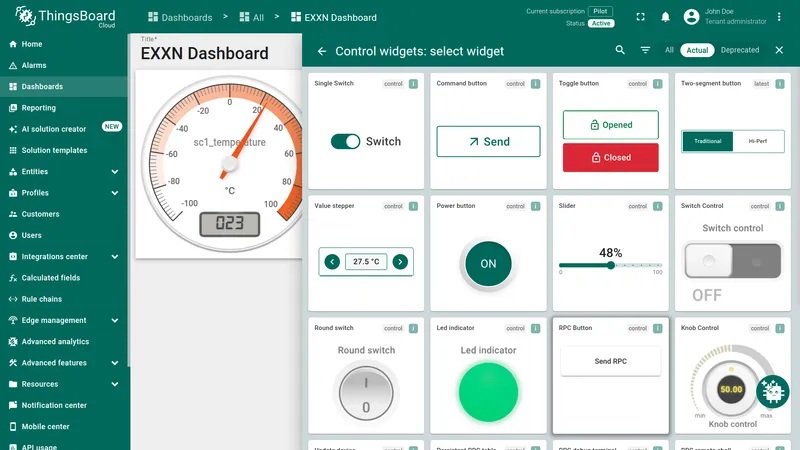
Task: Show info for Switch Control widget
Action: [780, 206]
